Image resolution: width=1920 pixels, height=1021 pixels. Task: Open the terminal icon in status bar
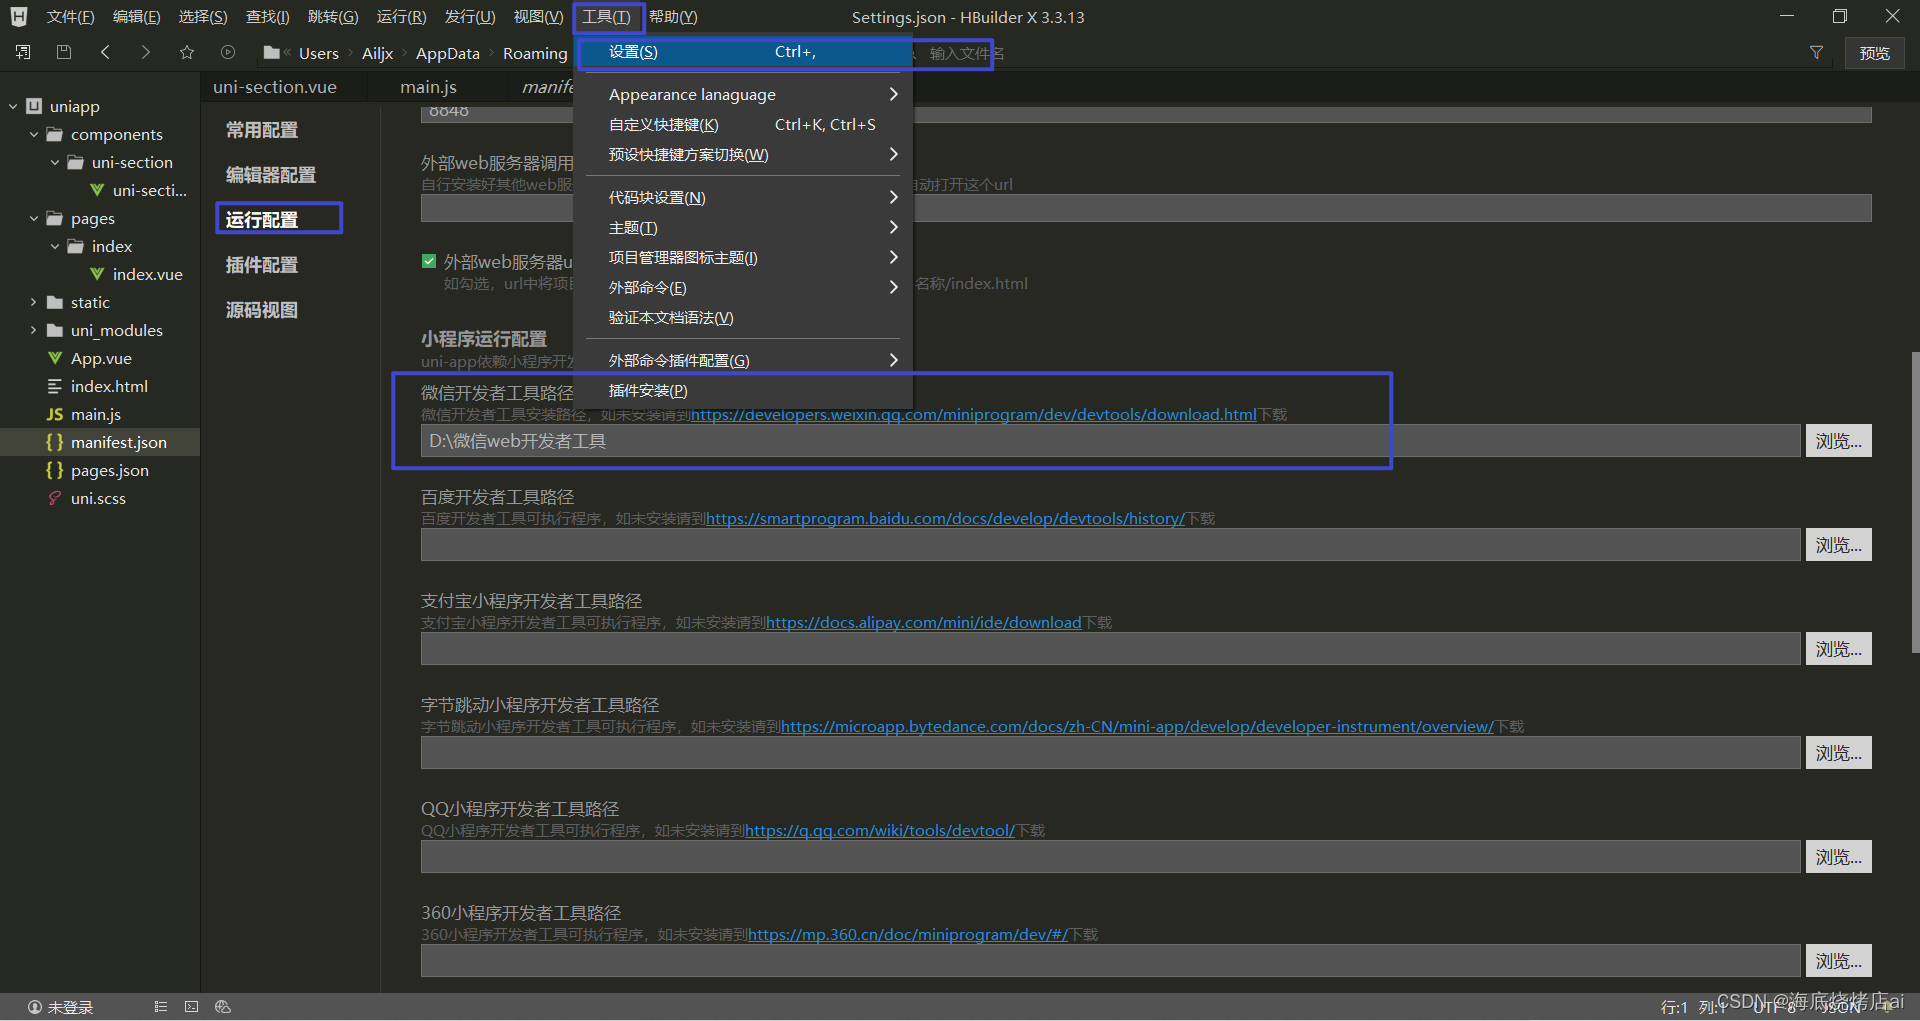click(x=192, y=1007)
